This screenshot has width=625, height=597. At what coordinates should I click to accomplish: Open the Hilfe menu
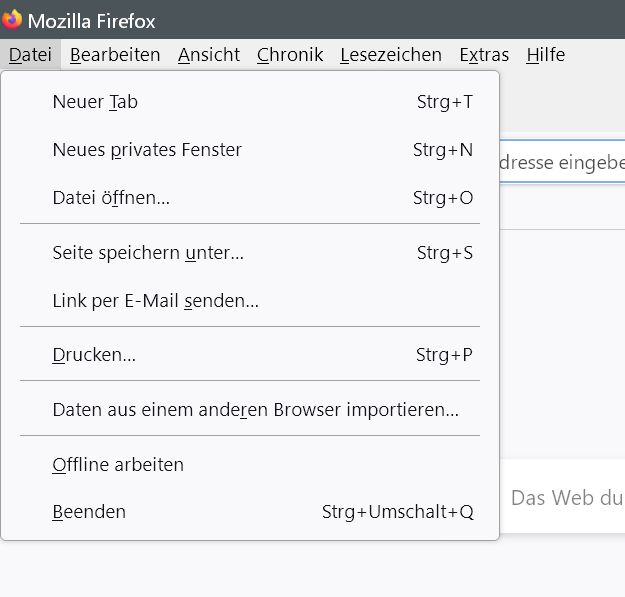(545, 55)
